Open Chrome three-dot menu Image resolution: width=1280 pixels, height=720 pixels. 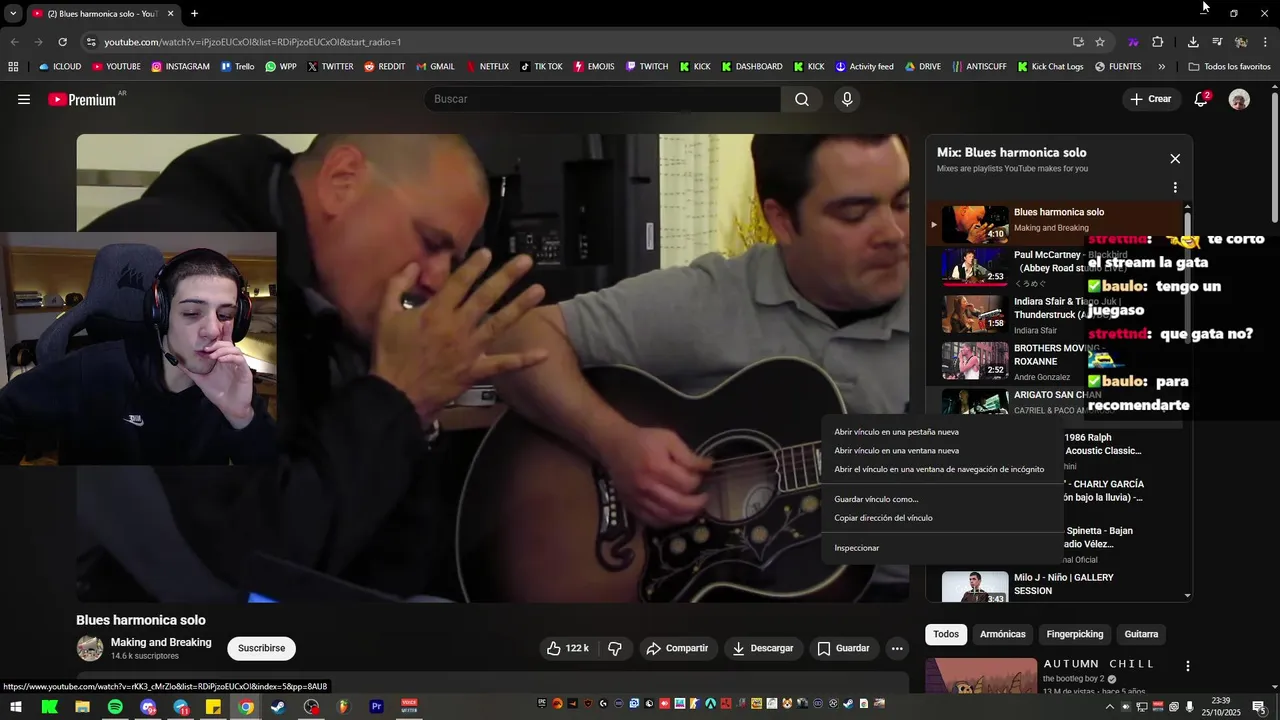pos(1266,42)
